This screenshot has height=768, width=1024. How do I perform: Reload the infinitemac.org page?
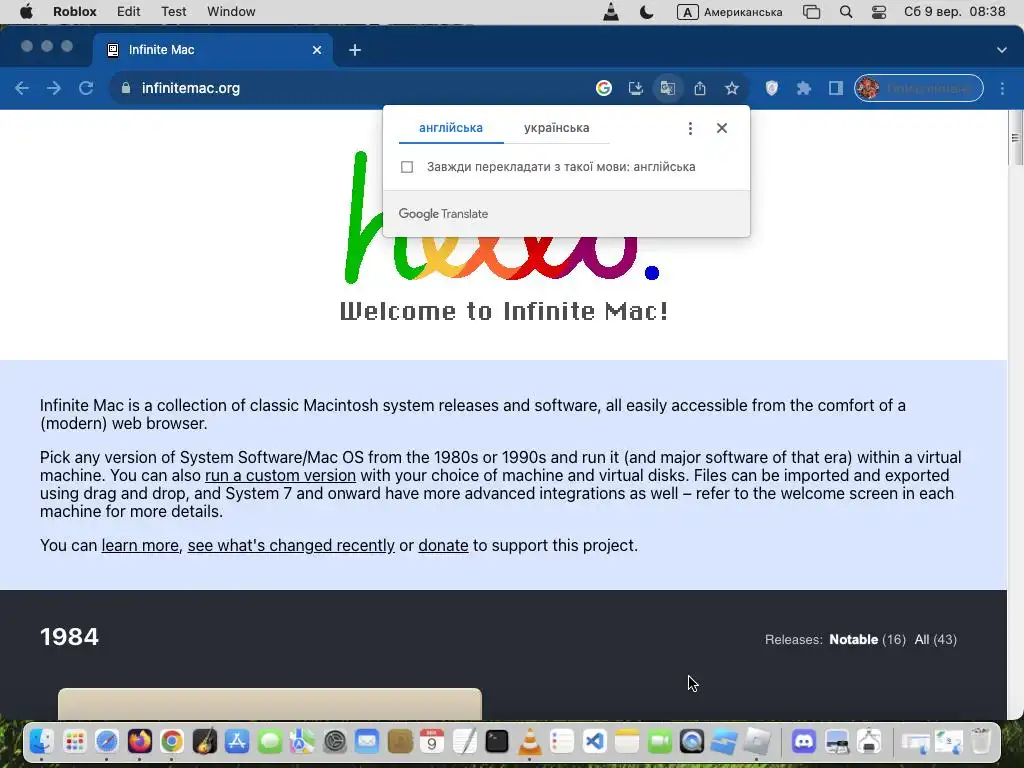coord(86,88)
